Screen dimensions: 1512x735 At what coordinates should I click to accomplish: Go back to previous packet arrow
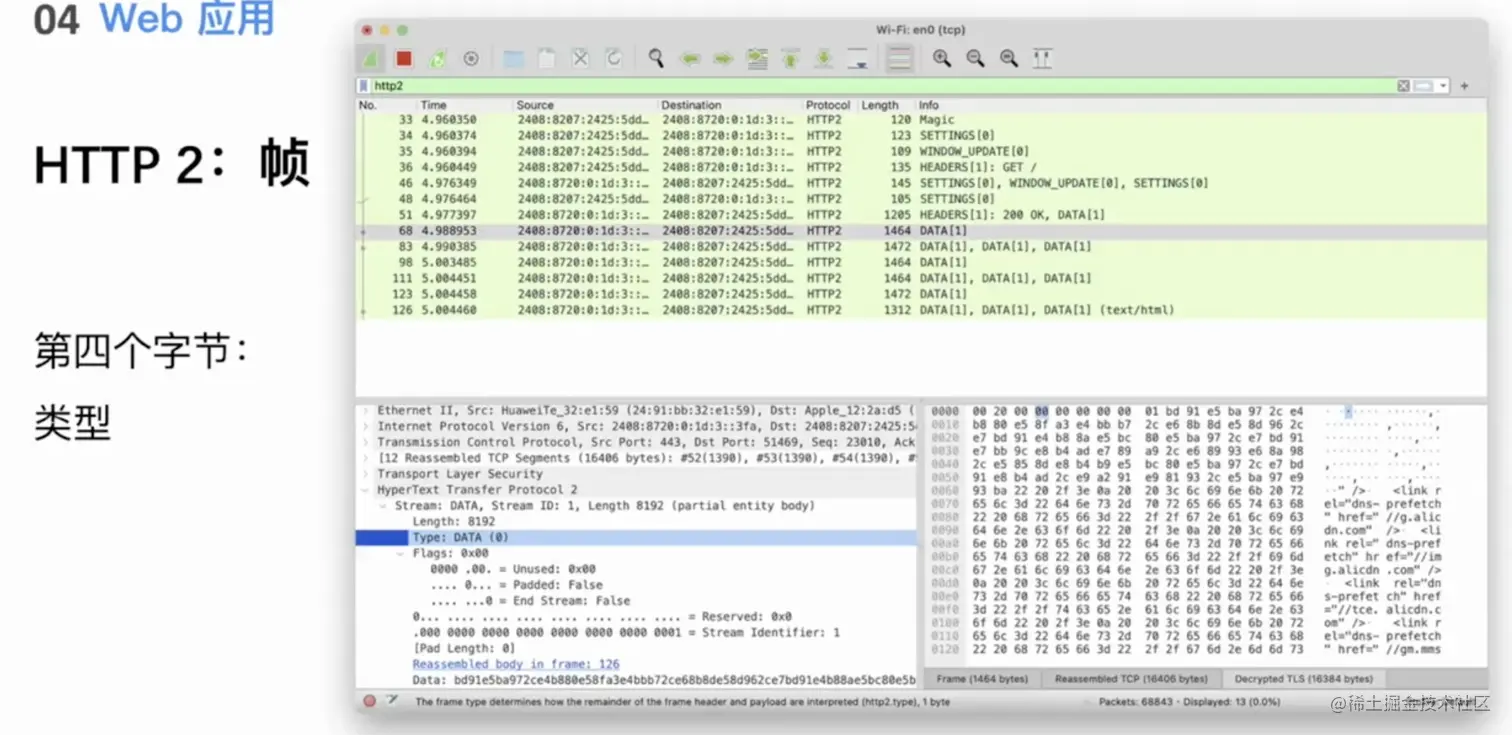point(690,59)
